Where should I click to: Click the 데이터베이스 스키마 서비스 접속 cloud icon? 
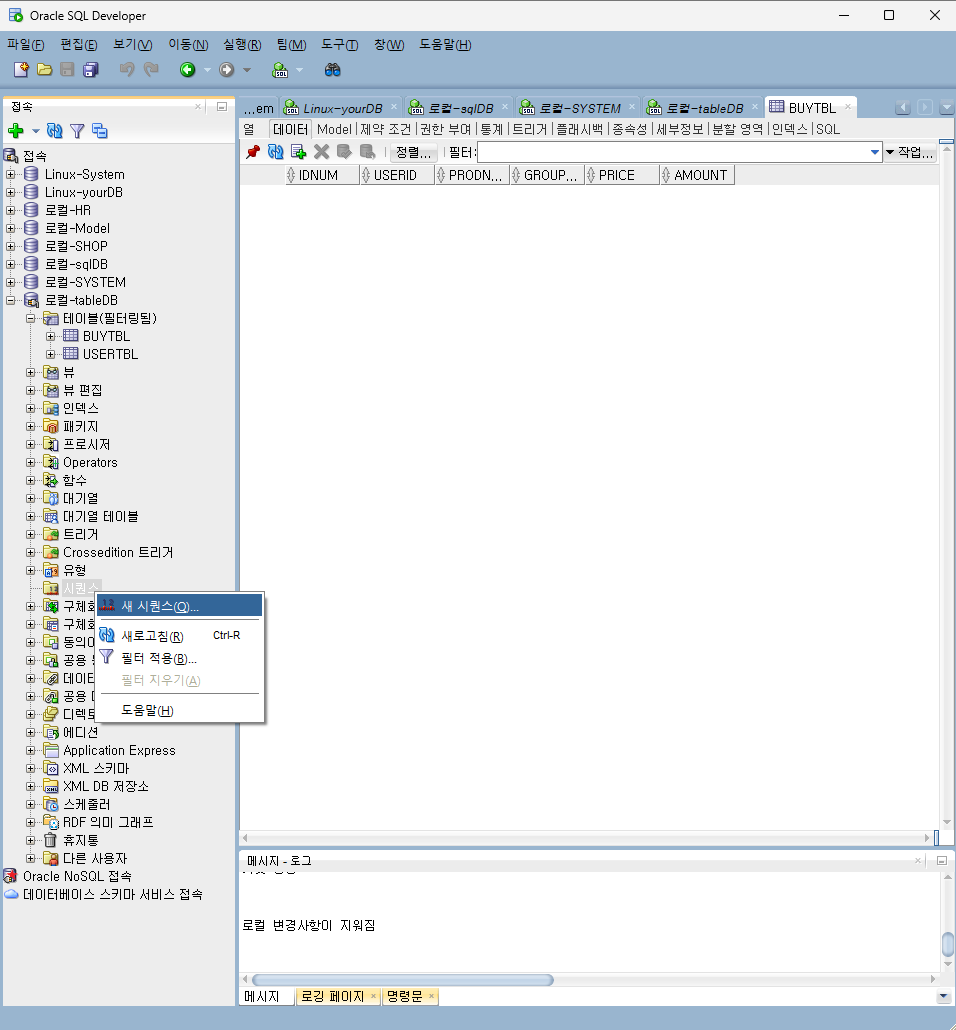[x=11, y=894]
